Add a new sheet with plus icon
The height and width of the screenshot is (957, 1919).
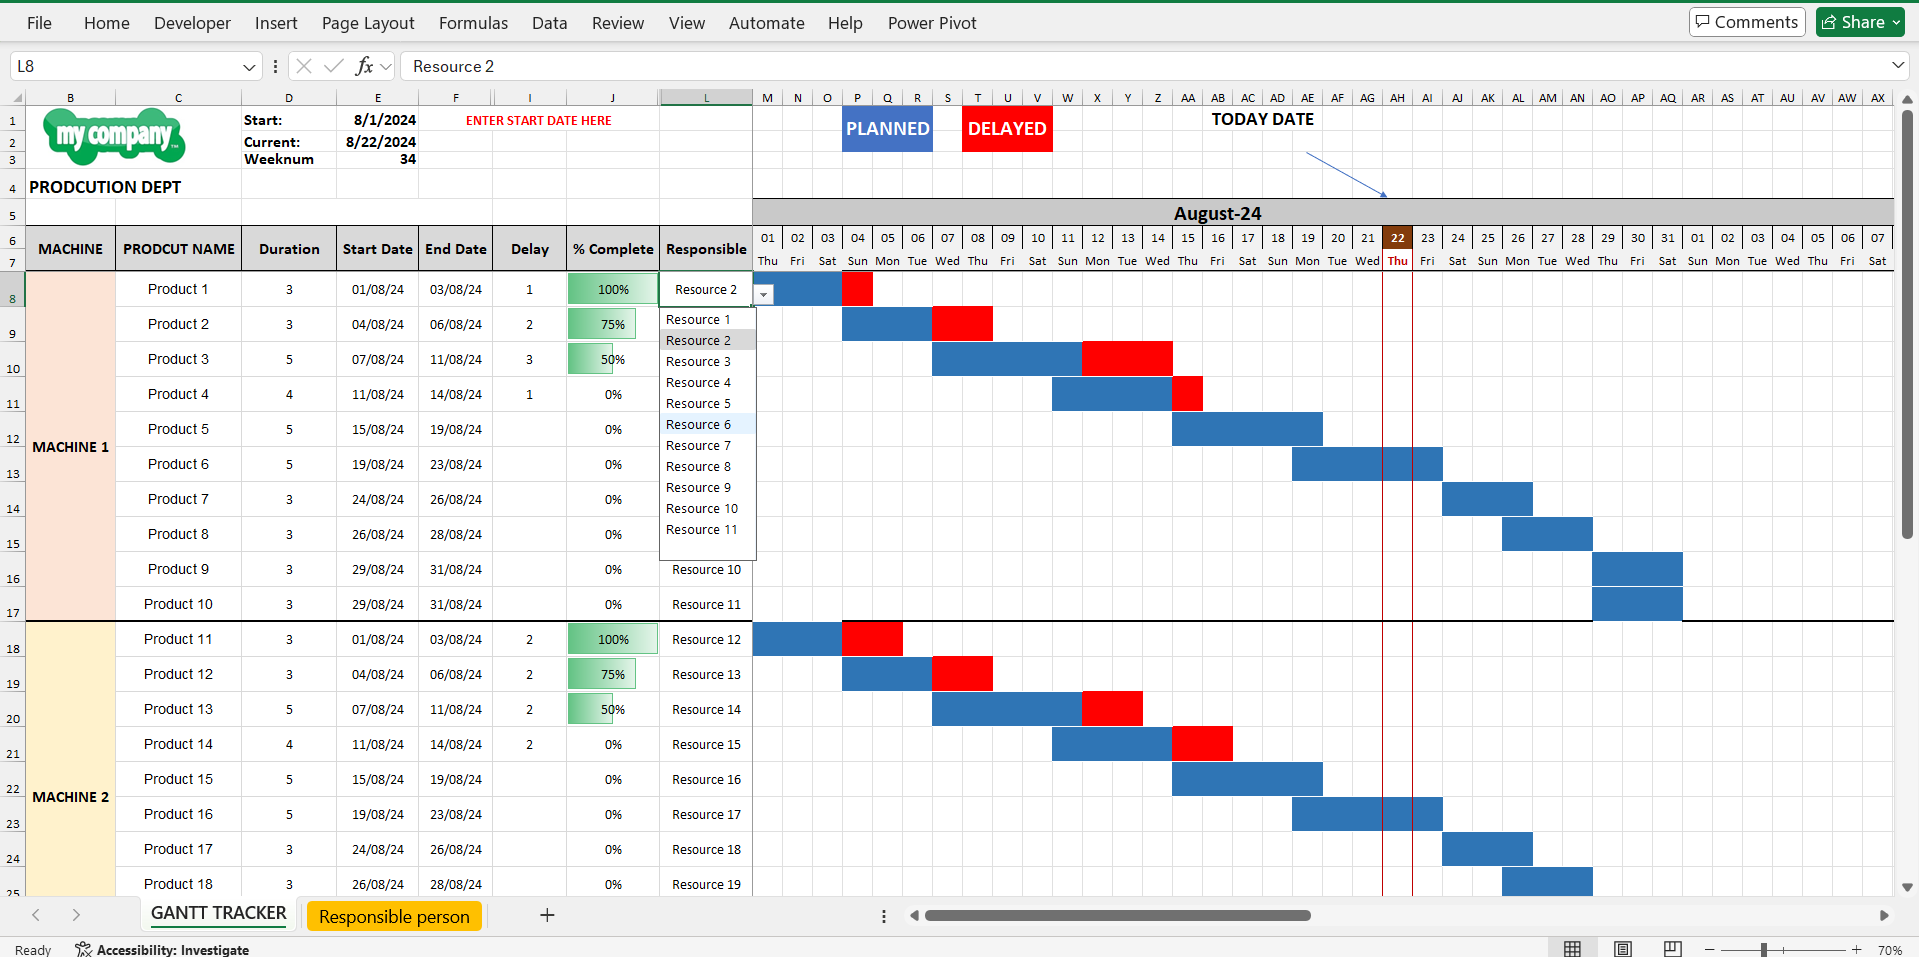547,915
